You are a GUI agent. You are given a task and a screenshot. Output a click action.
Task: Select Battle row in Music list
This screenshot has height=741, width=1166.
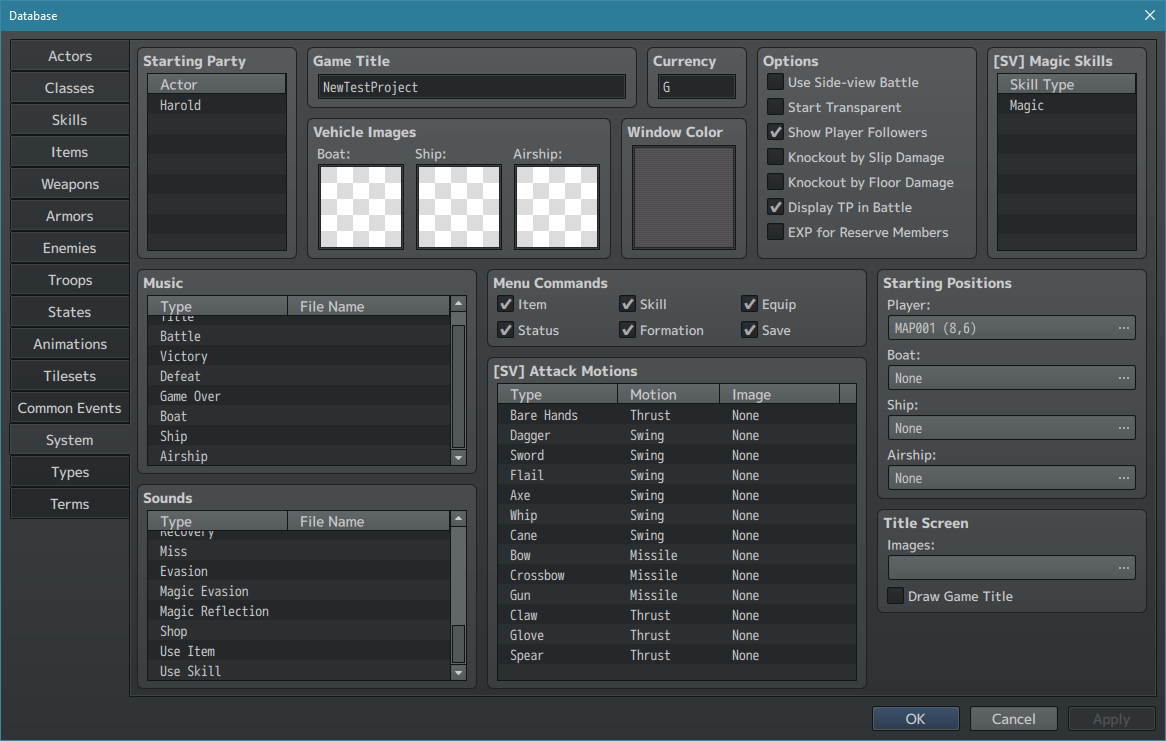[299, 336]
